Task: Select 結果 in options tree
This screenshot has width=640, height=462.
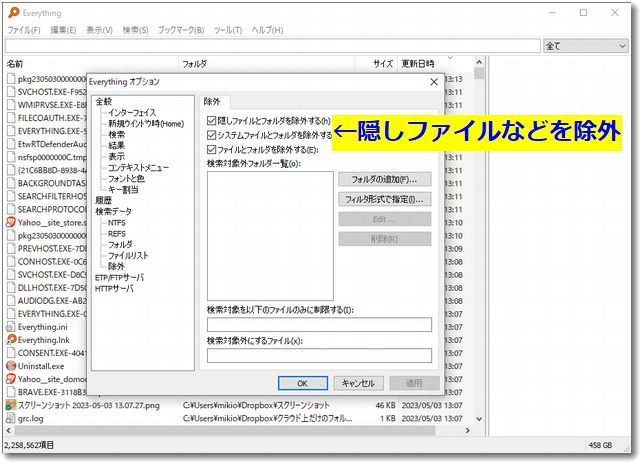Action: 117,145
